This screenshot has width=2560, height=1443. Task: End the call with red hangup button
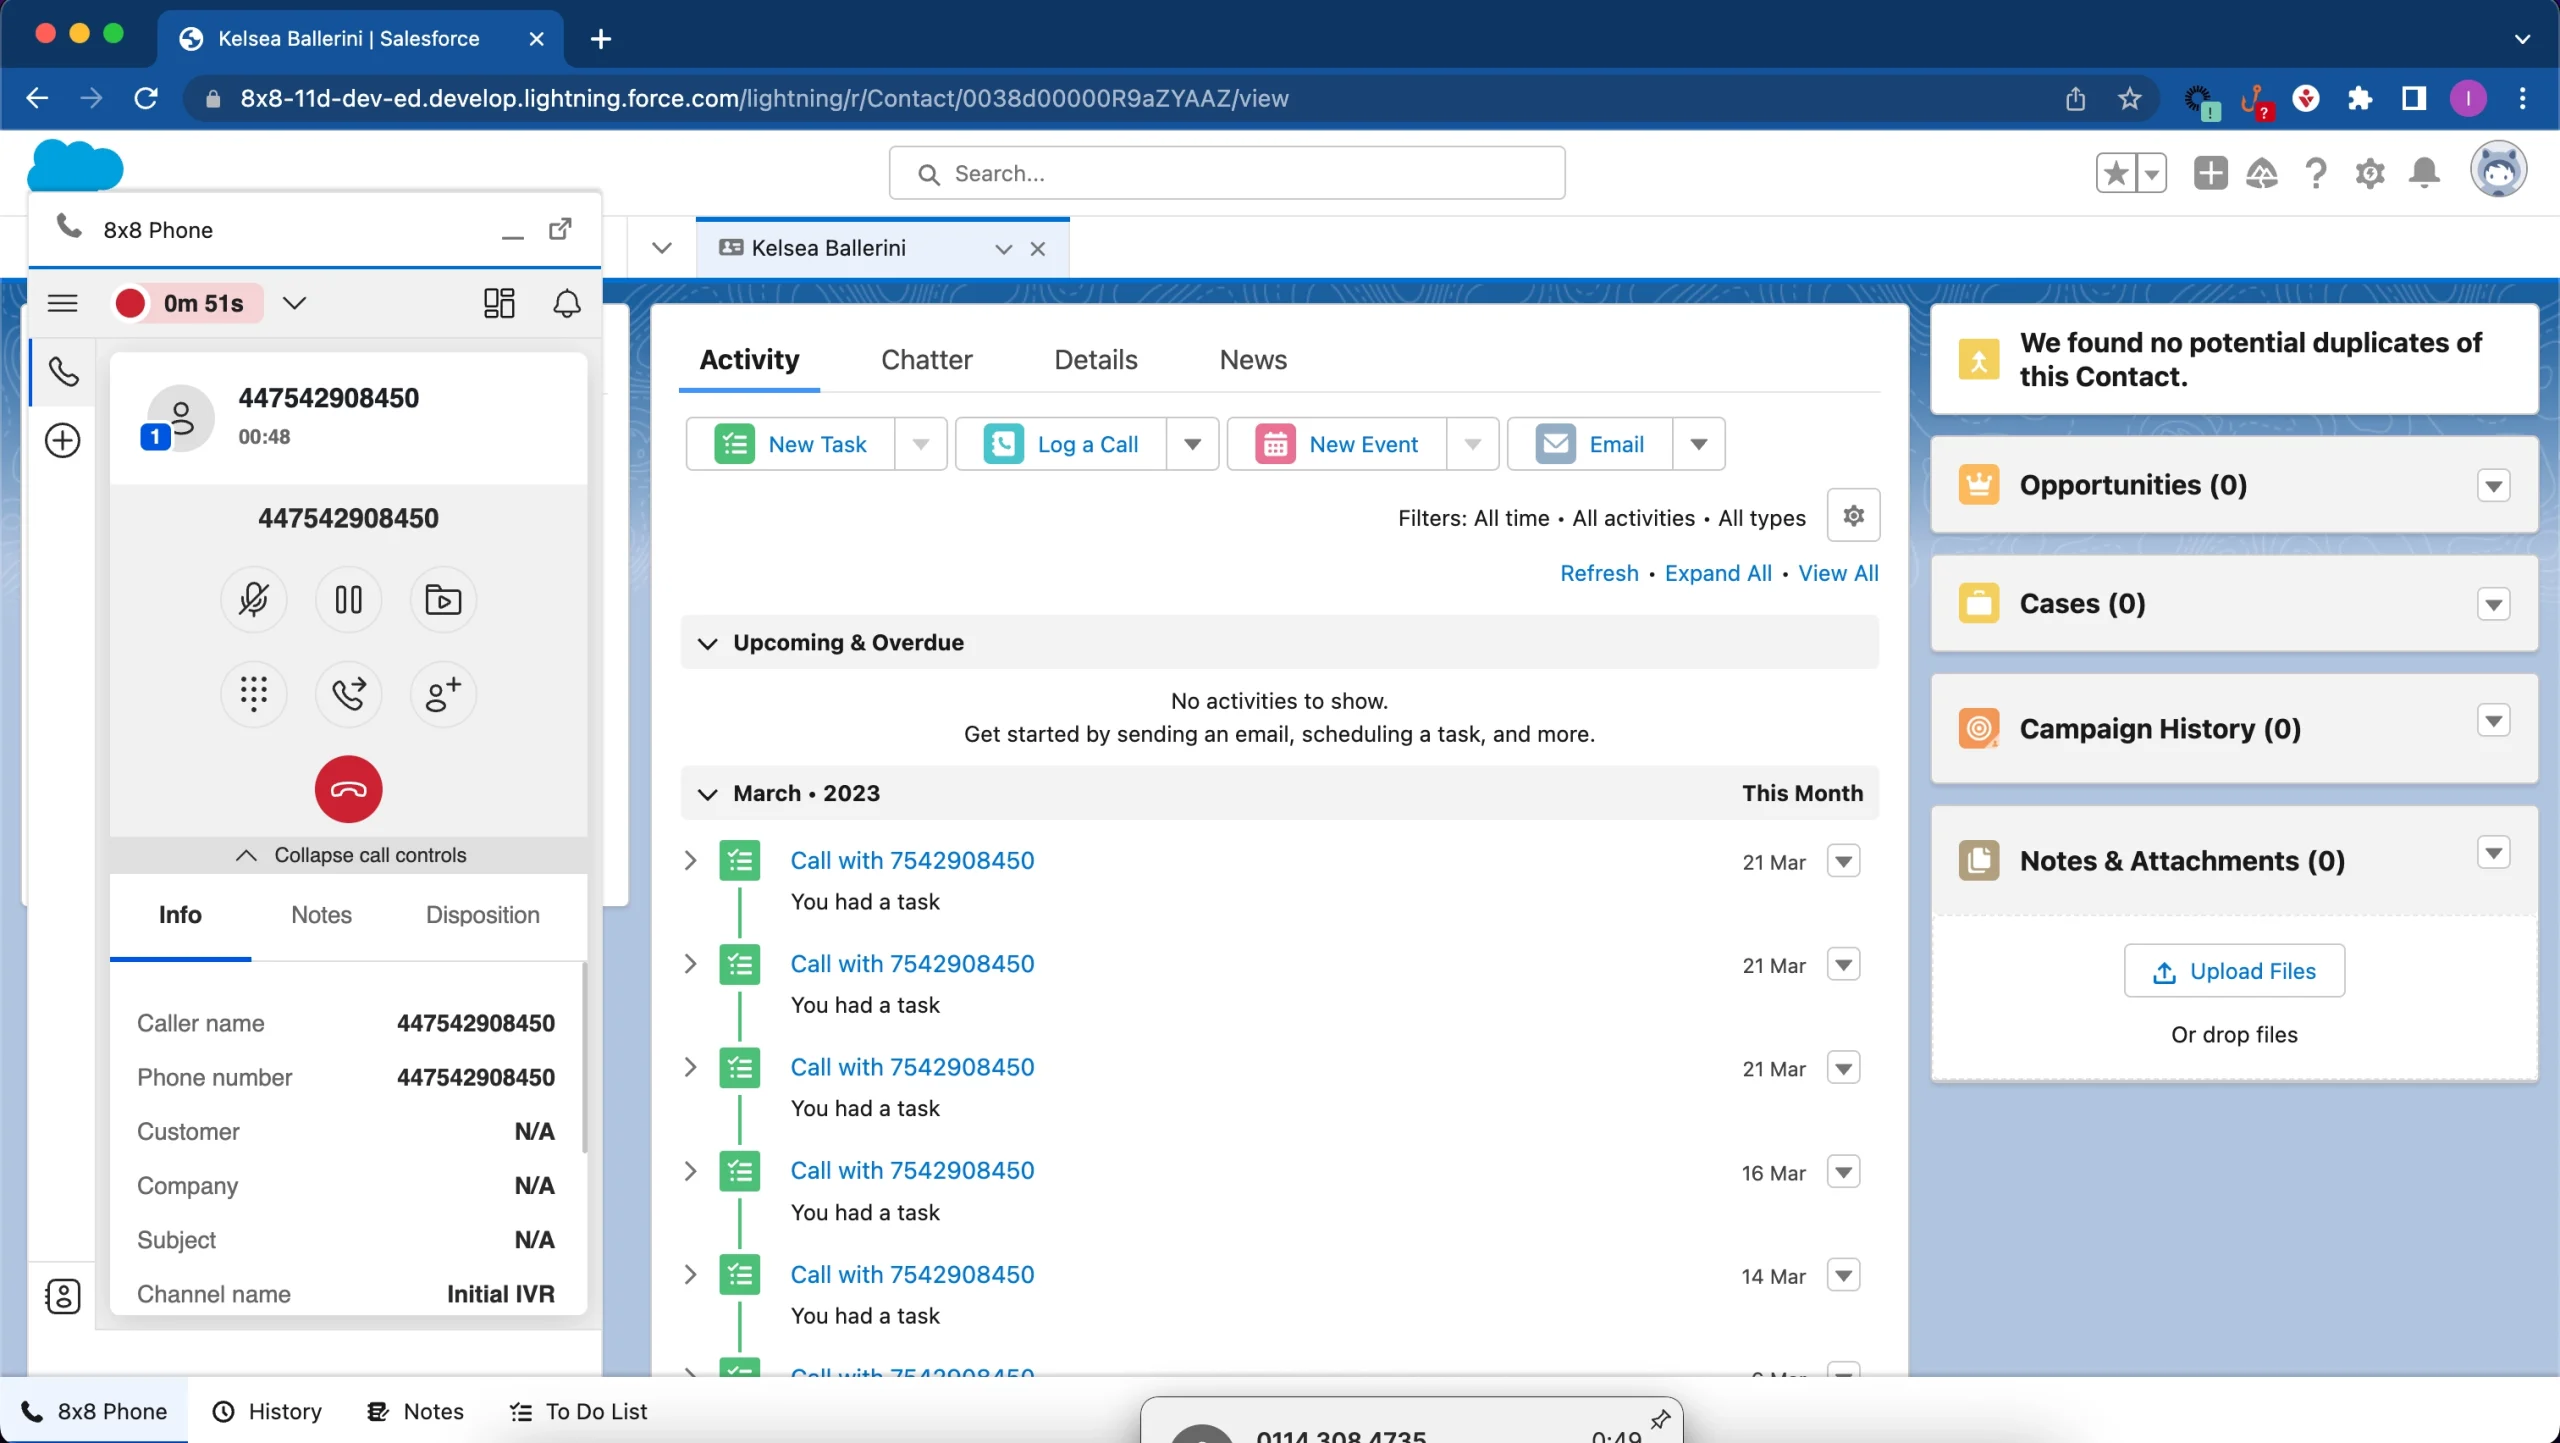coord(348,789)
